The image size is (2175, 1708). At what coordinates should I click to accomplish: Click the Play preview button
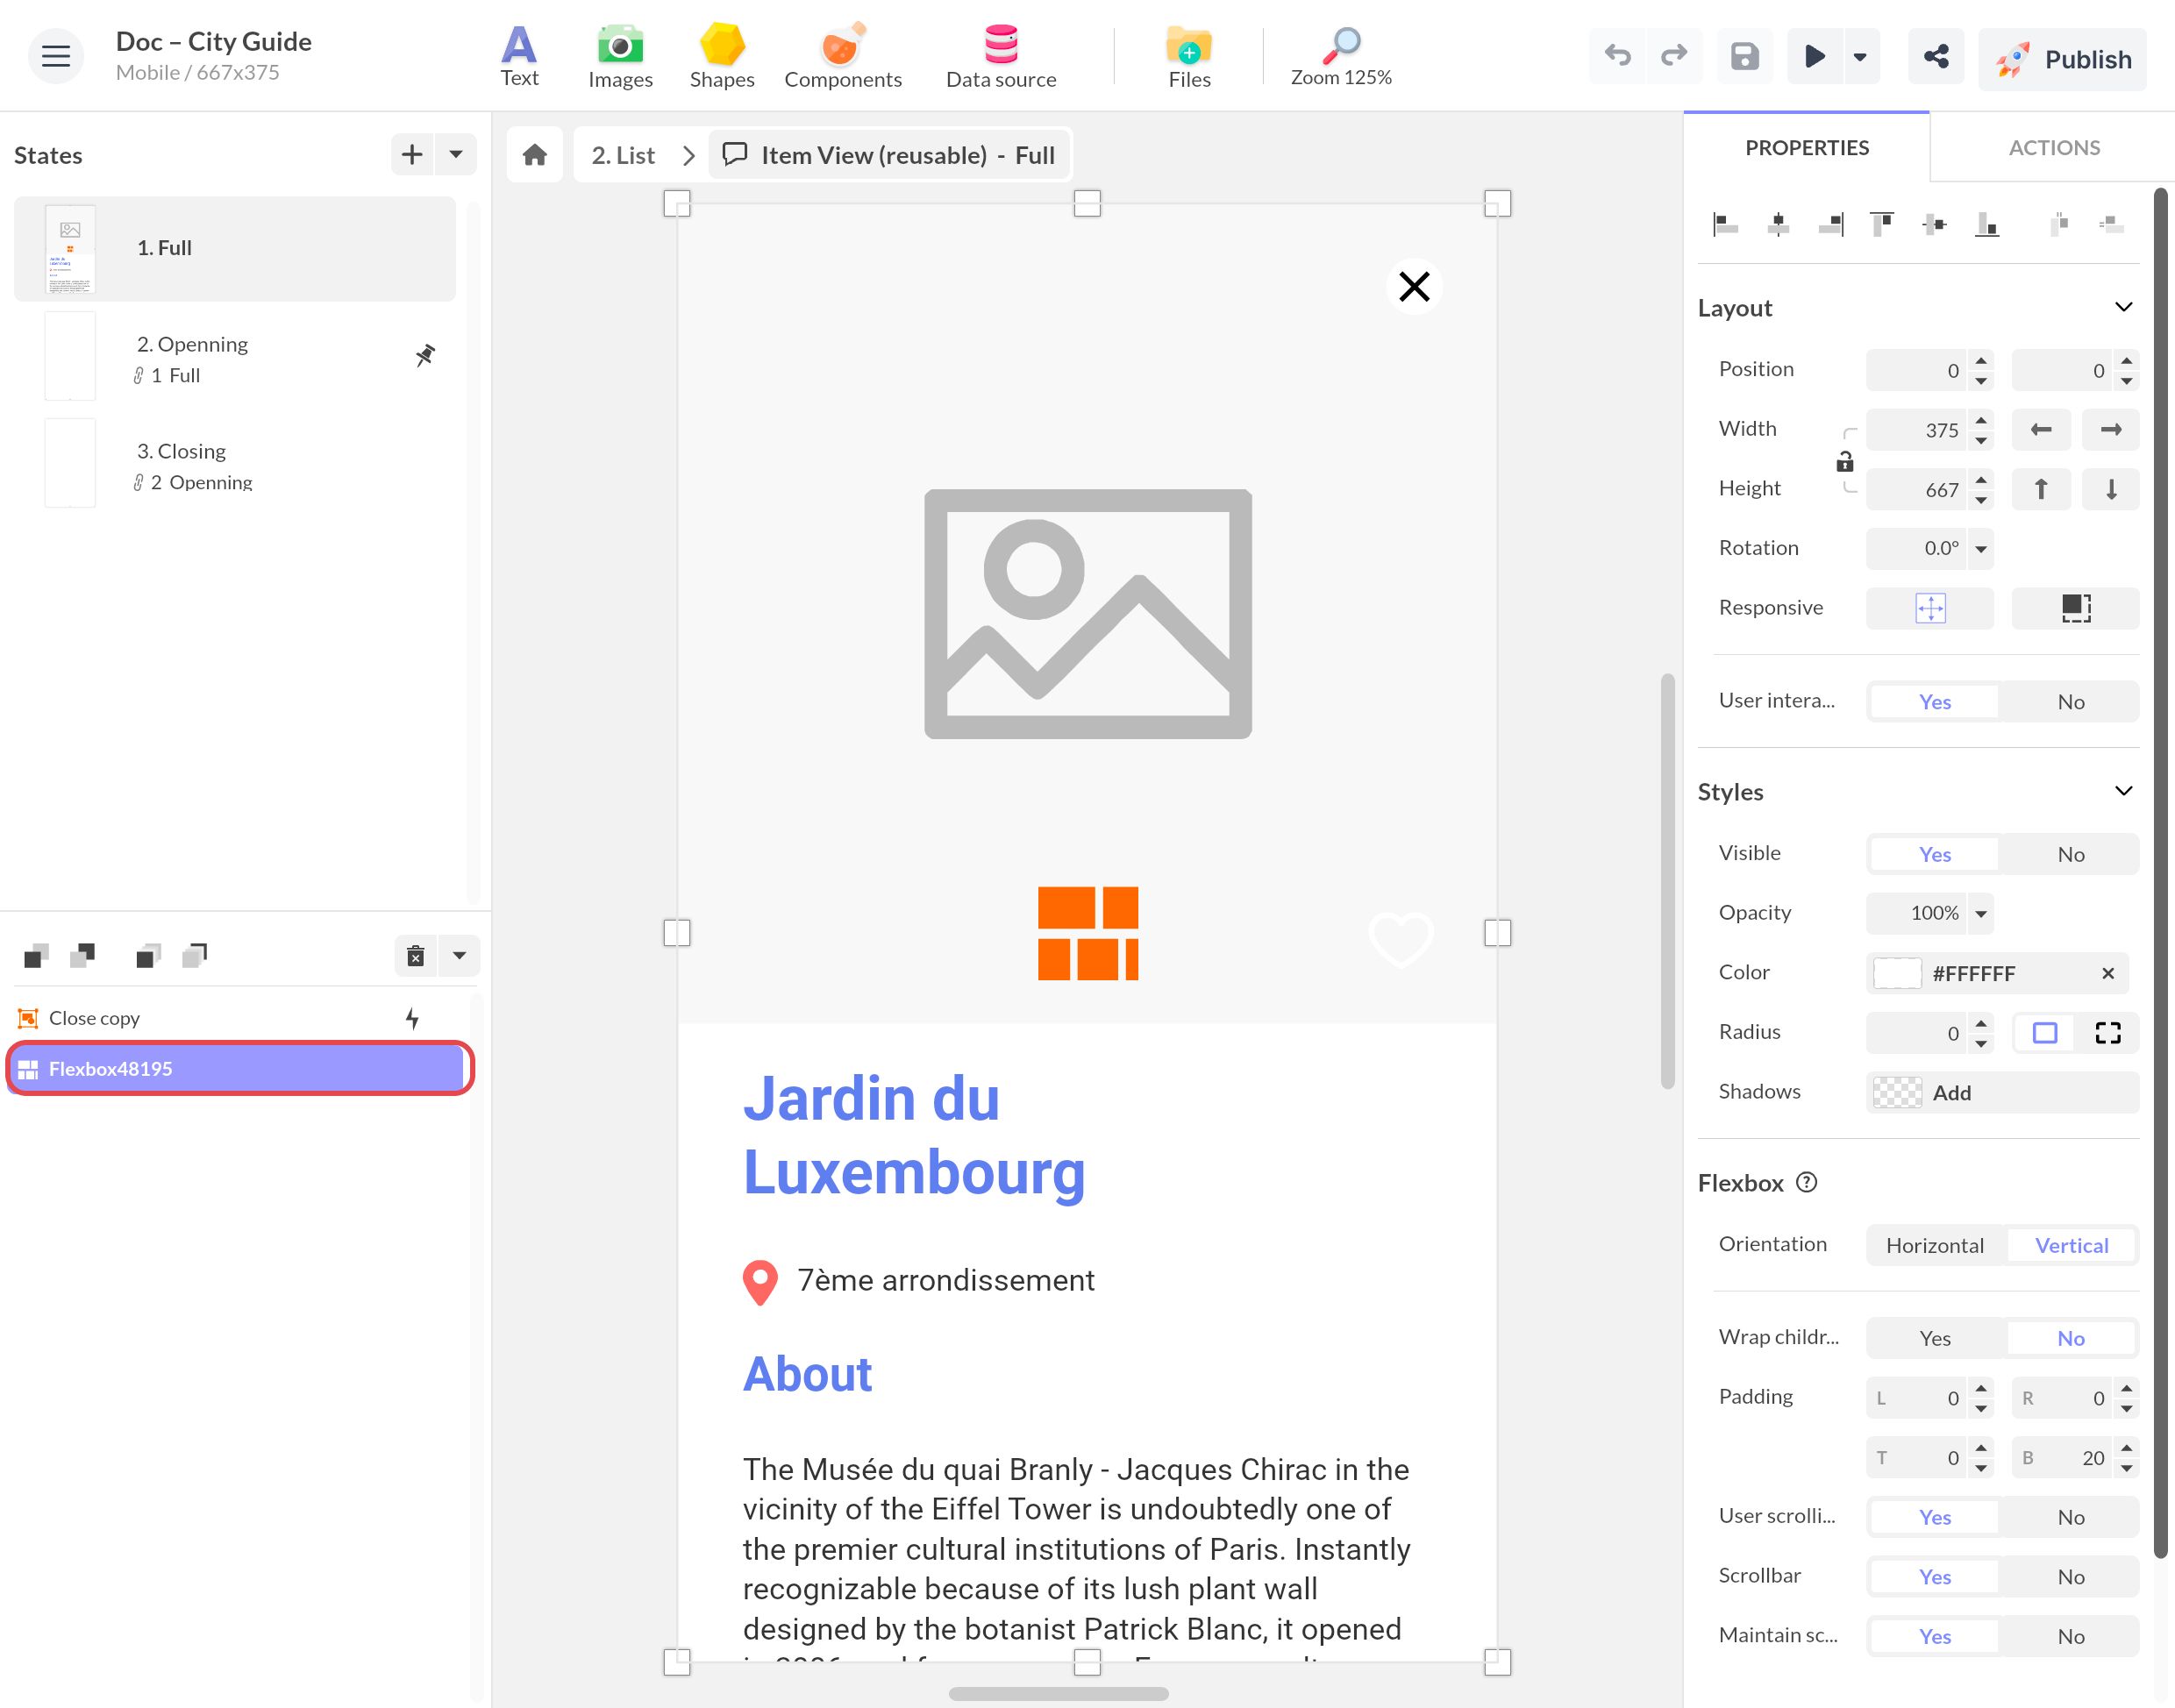click(x=1814, y=56)
